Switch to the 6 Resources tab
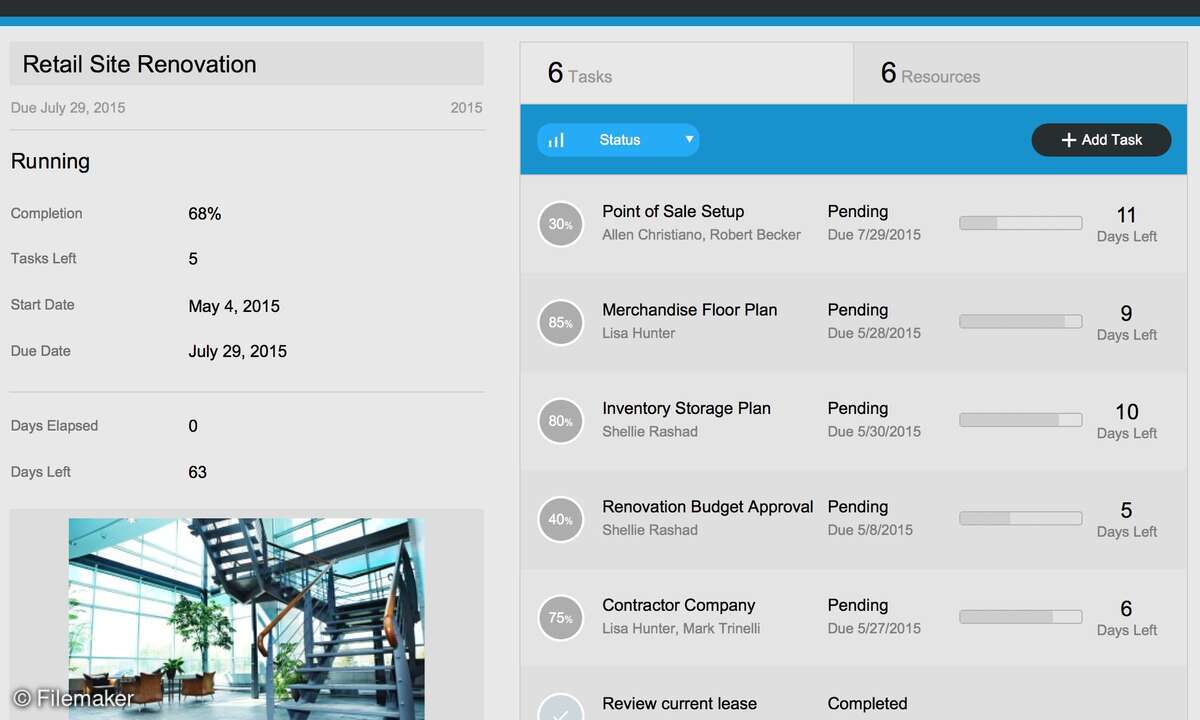Image resolution: width=1200 pixels, height=720 pixels. [x=1019, y=74]
